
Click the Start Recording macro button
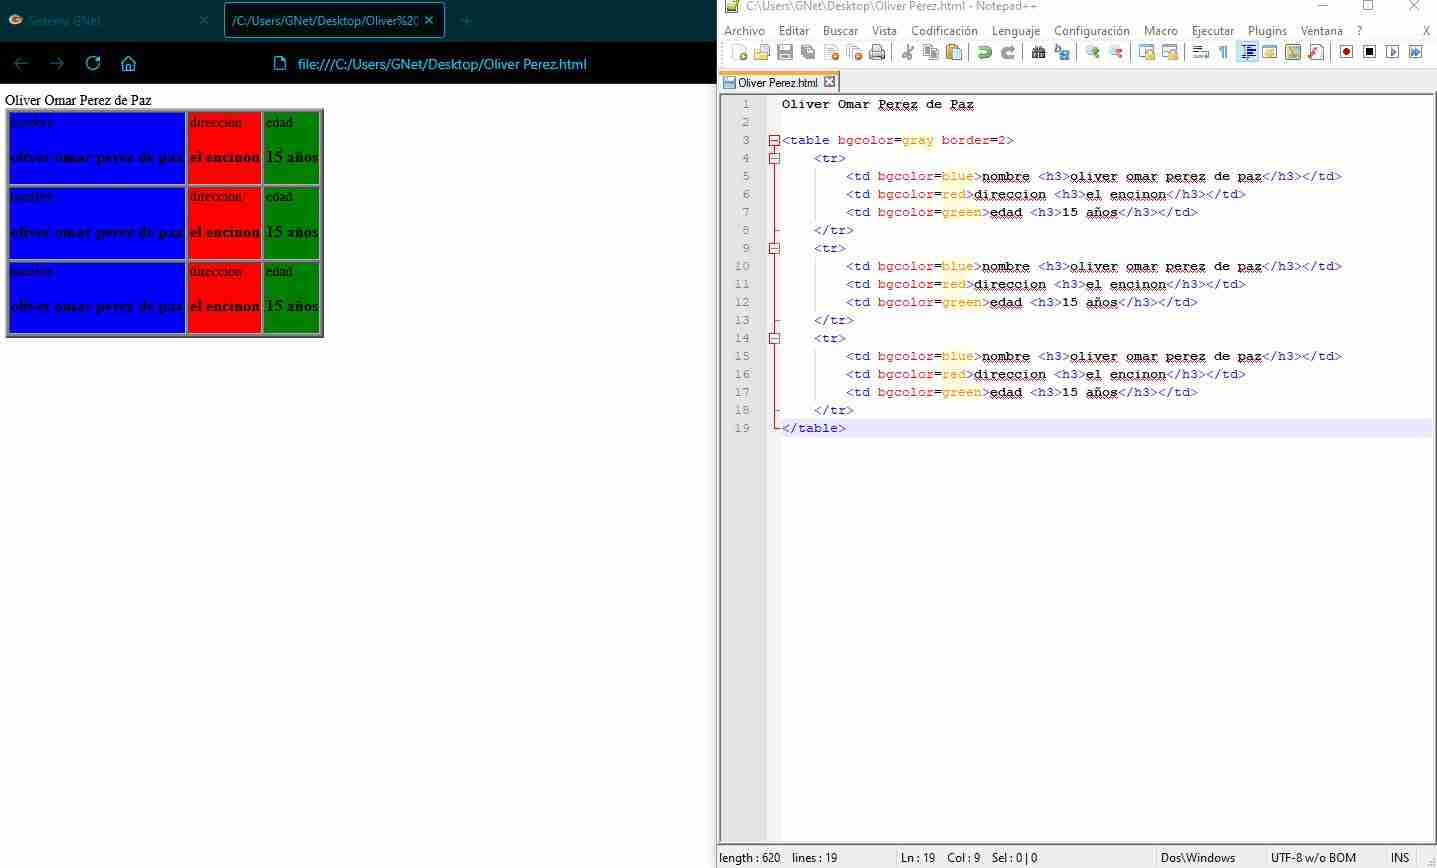[1346, 52]
